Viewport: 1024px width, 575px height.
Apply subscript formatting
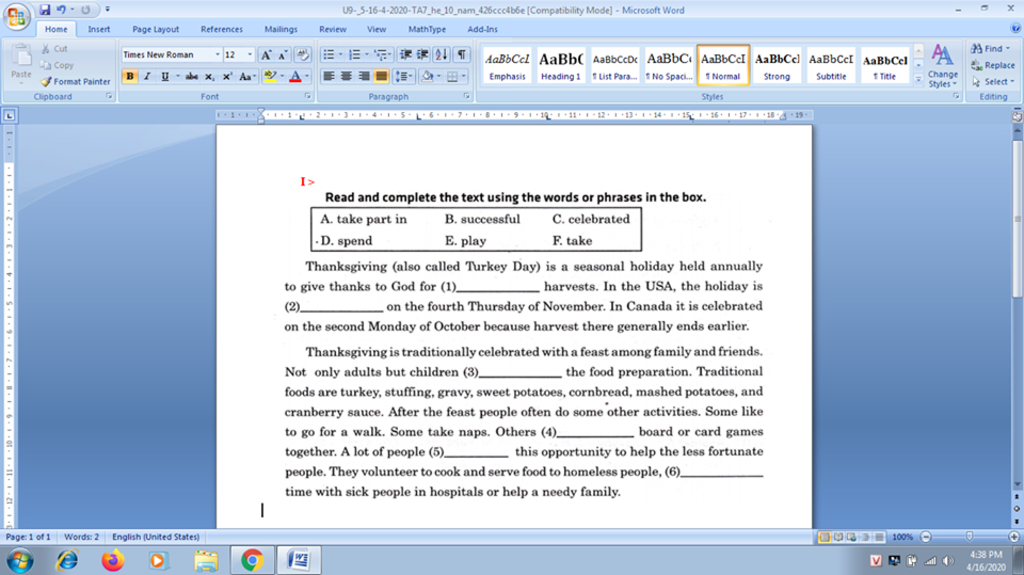tap(209, 76)
